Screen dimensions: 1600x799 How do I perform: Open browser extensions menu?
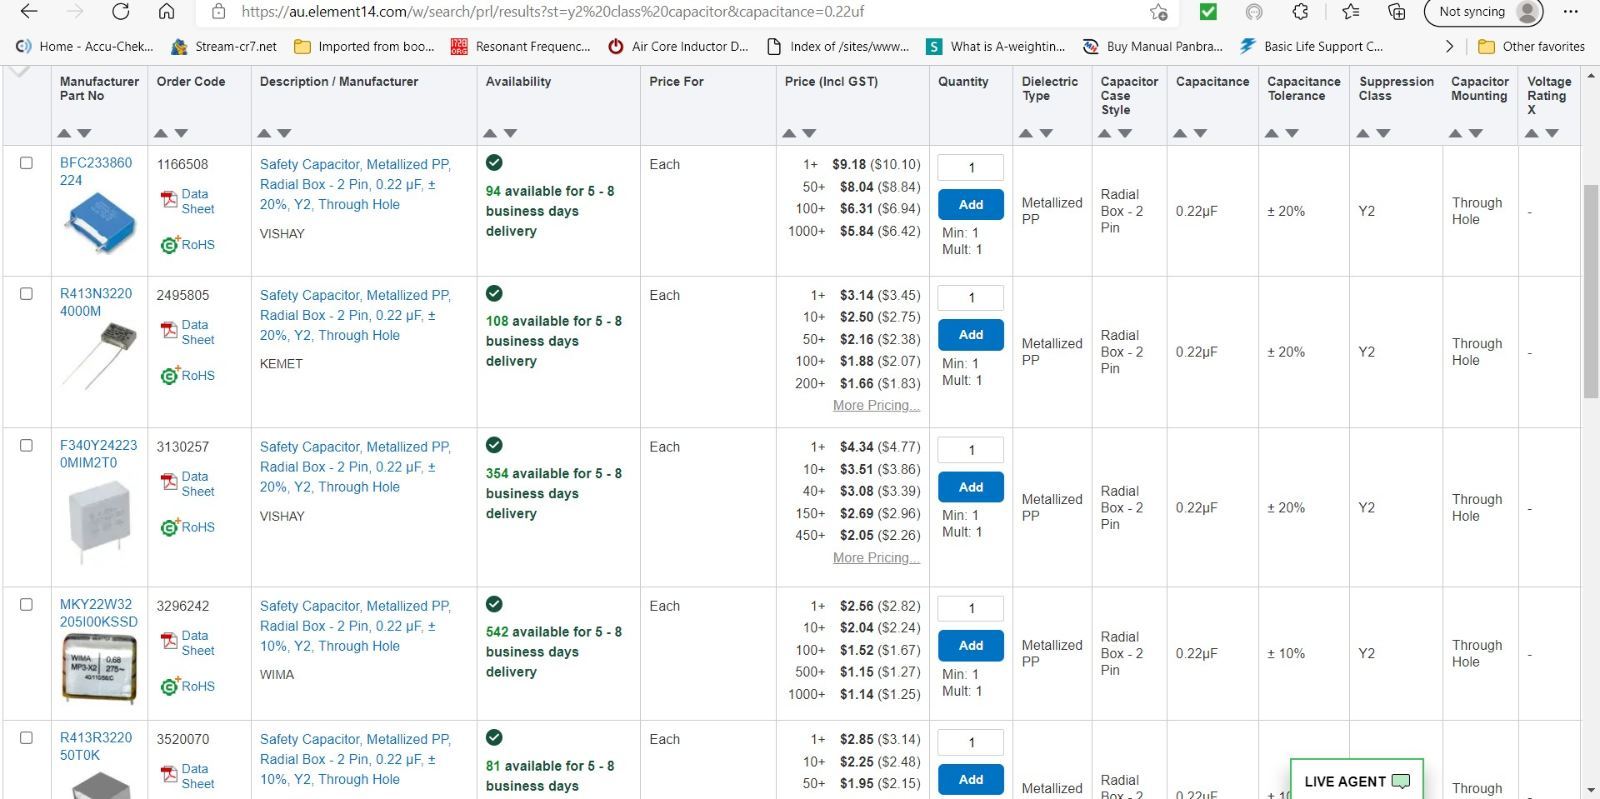(1300, 12)
